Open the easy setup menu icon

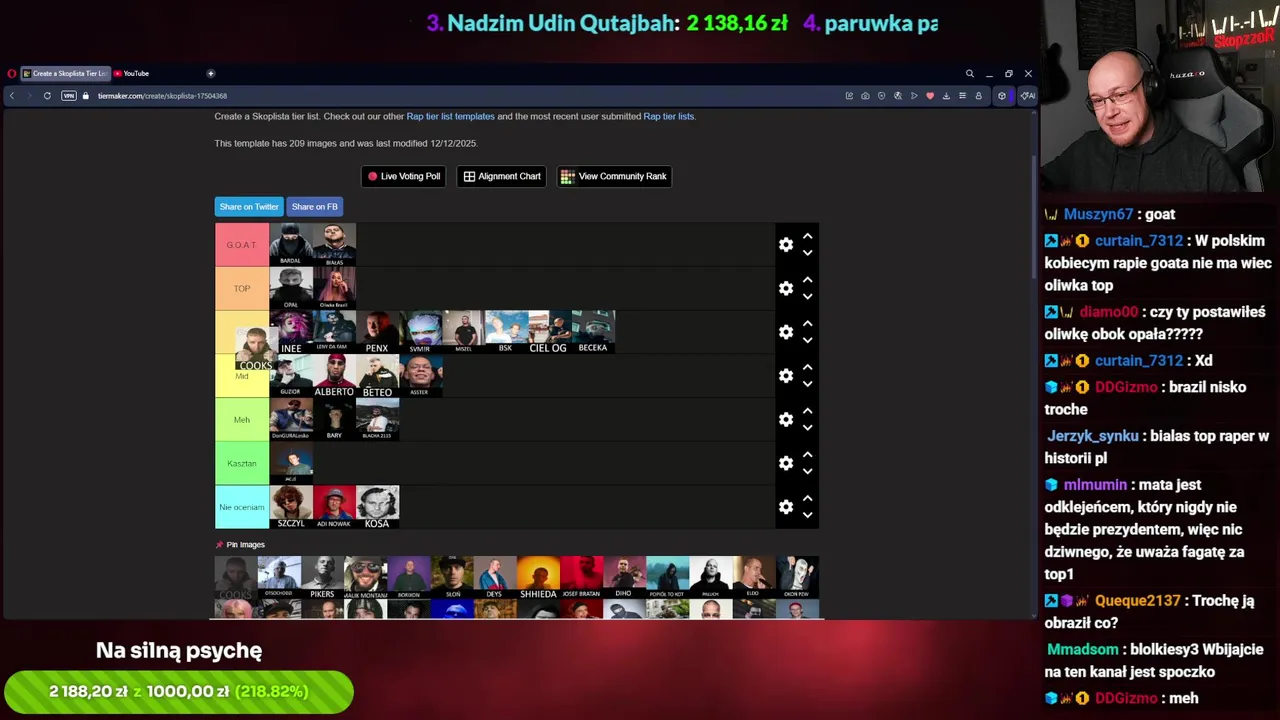(962, 96)
